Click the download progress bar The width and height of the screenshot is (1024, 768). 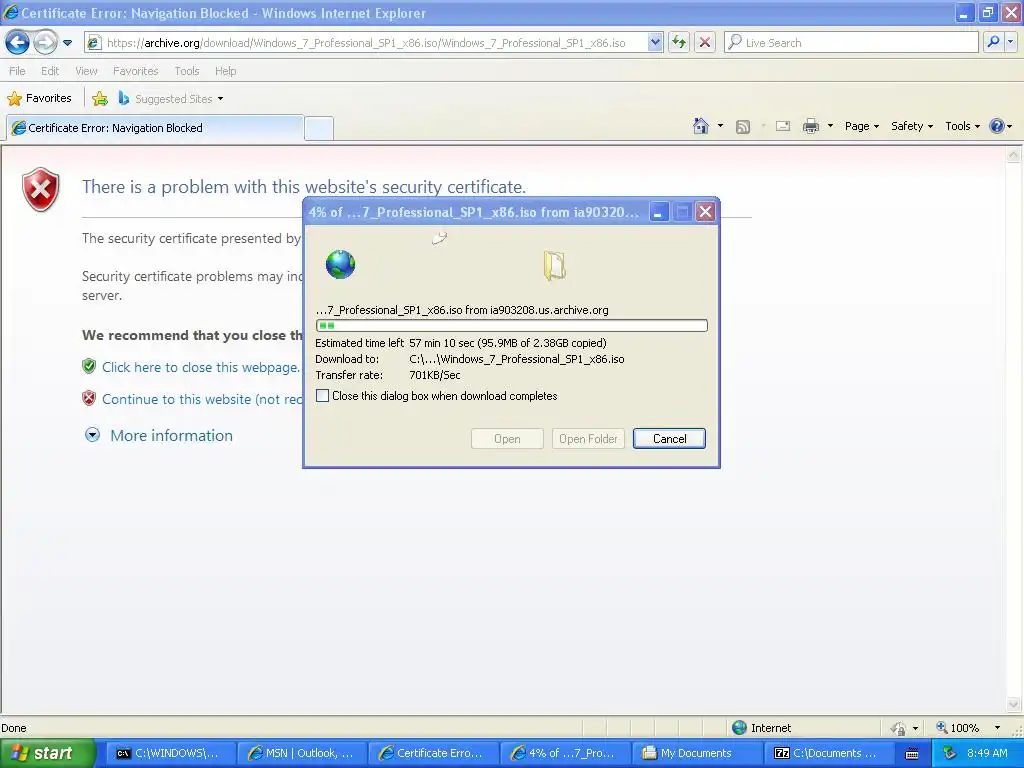[x=511, y=325]
